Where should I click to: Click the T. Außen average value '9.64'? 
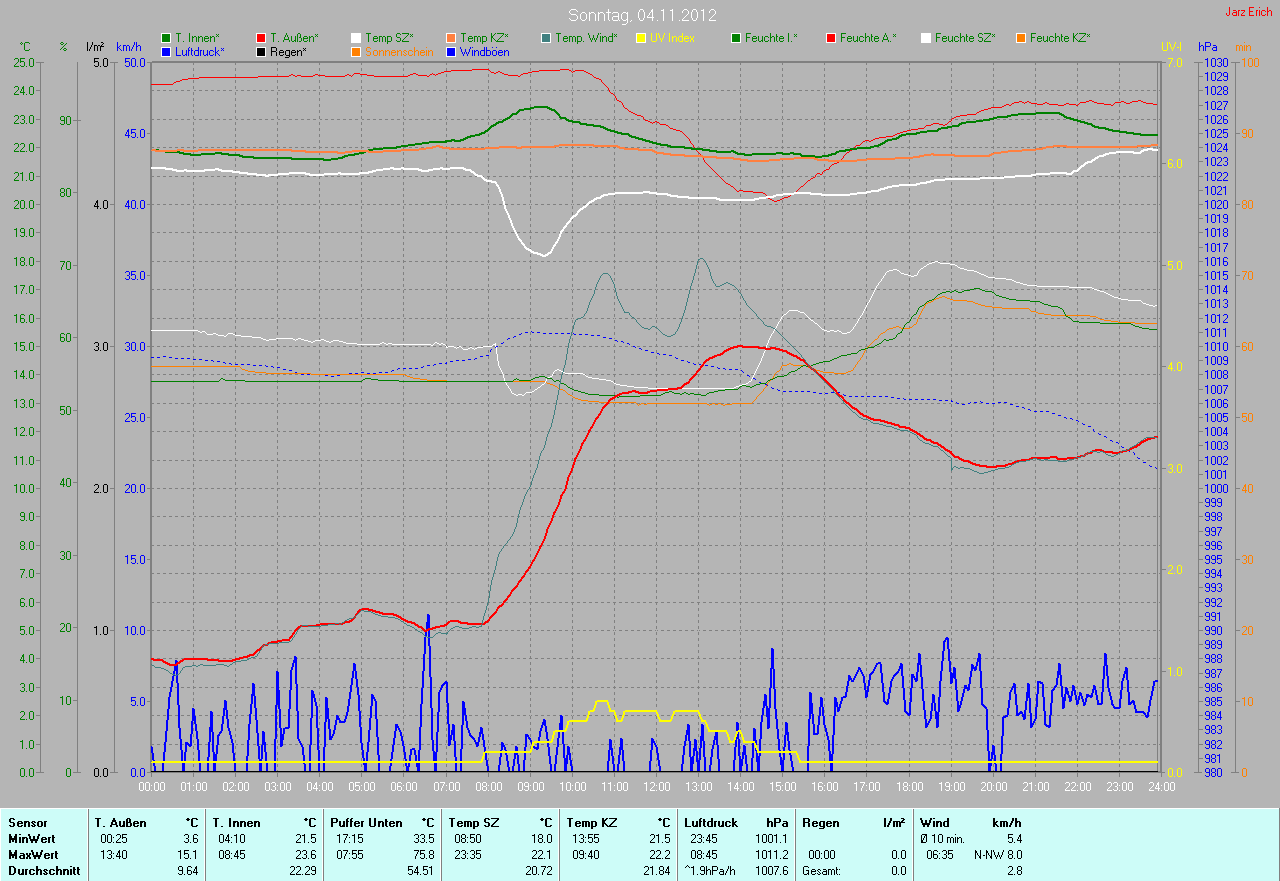[x=187, y=871]
